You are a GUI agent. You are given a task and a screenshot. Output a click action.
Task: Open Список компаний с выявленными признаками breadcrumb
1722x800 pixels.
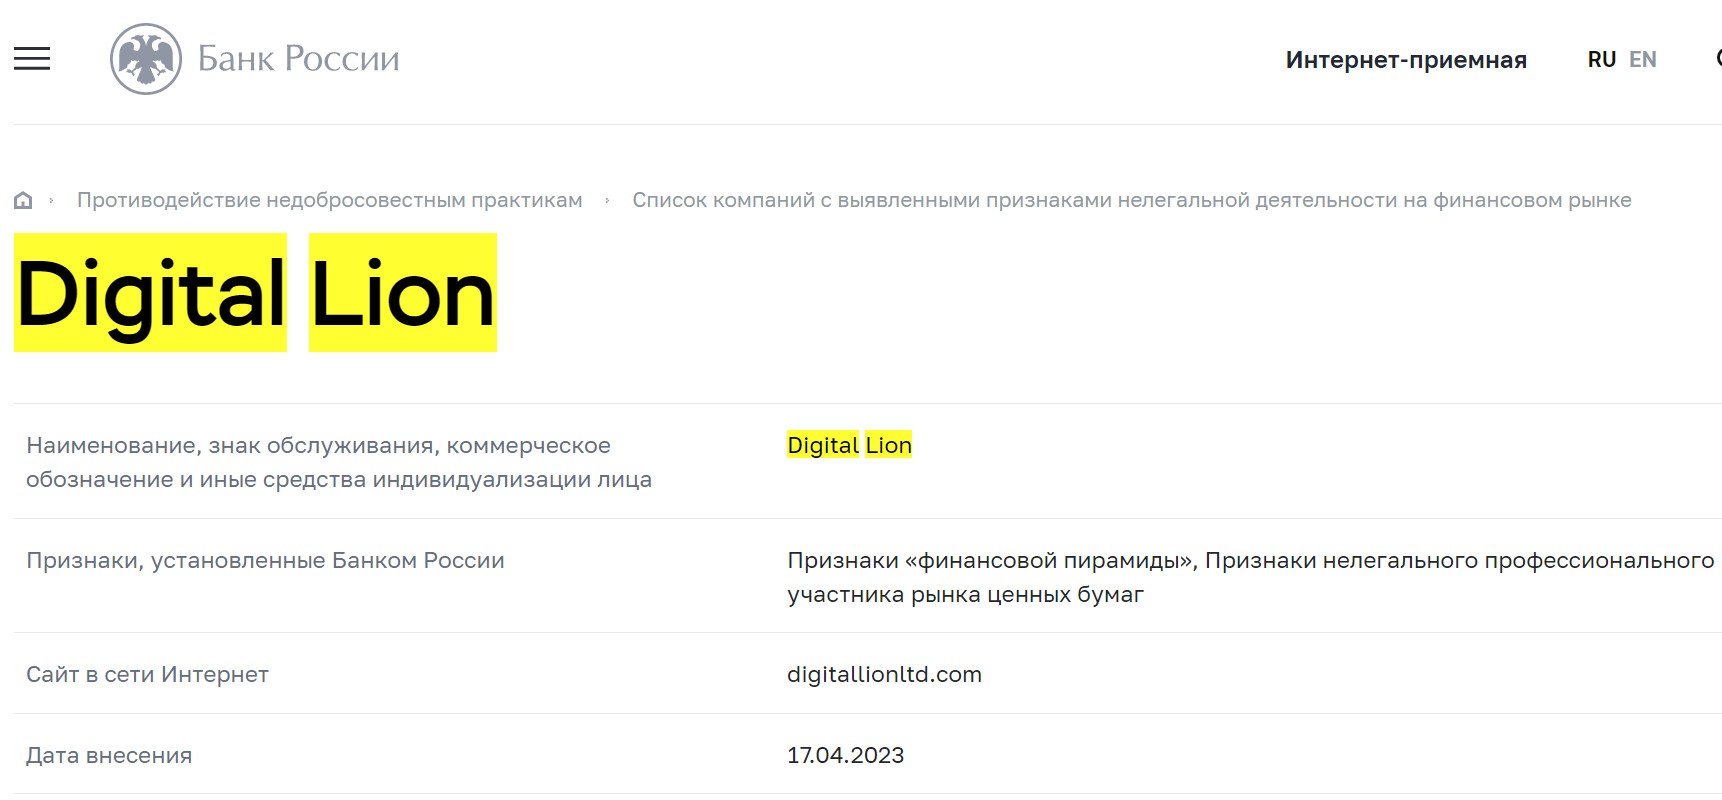pos(1132,200)
